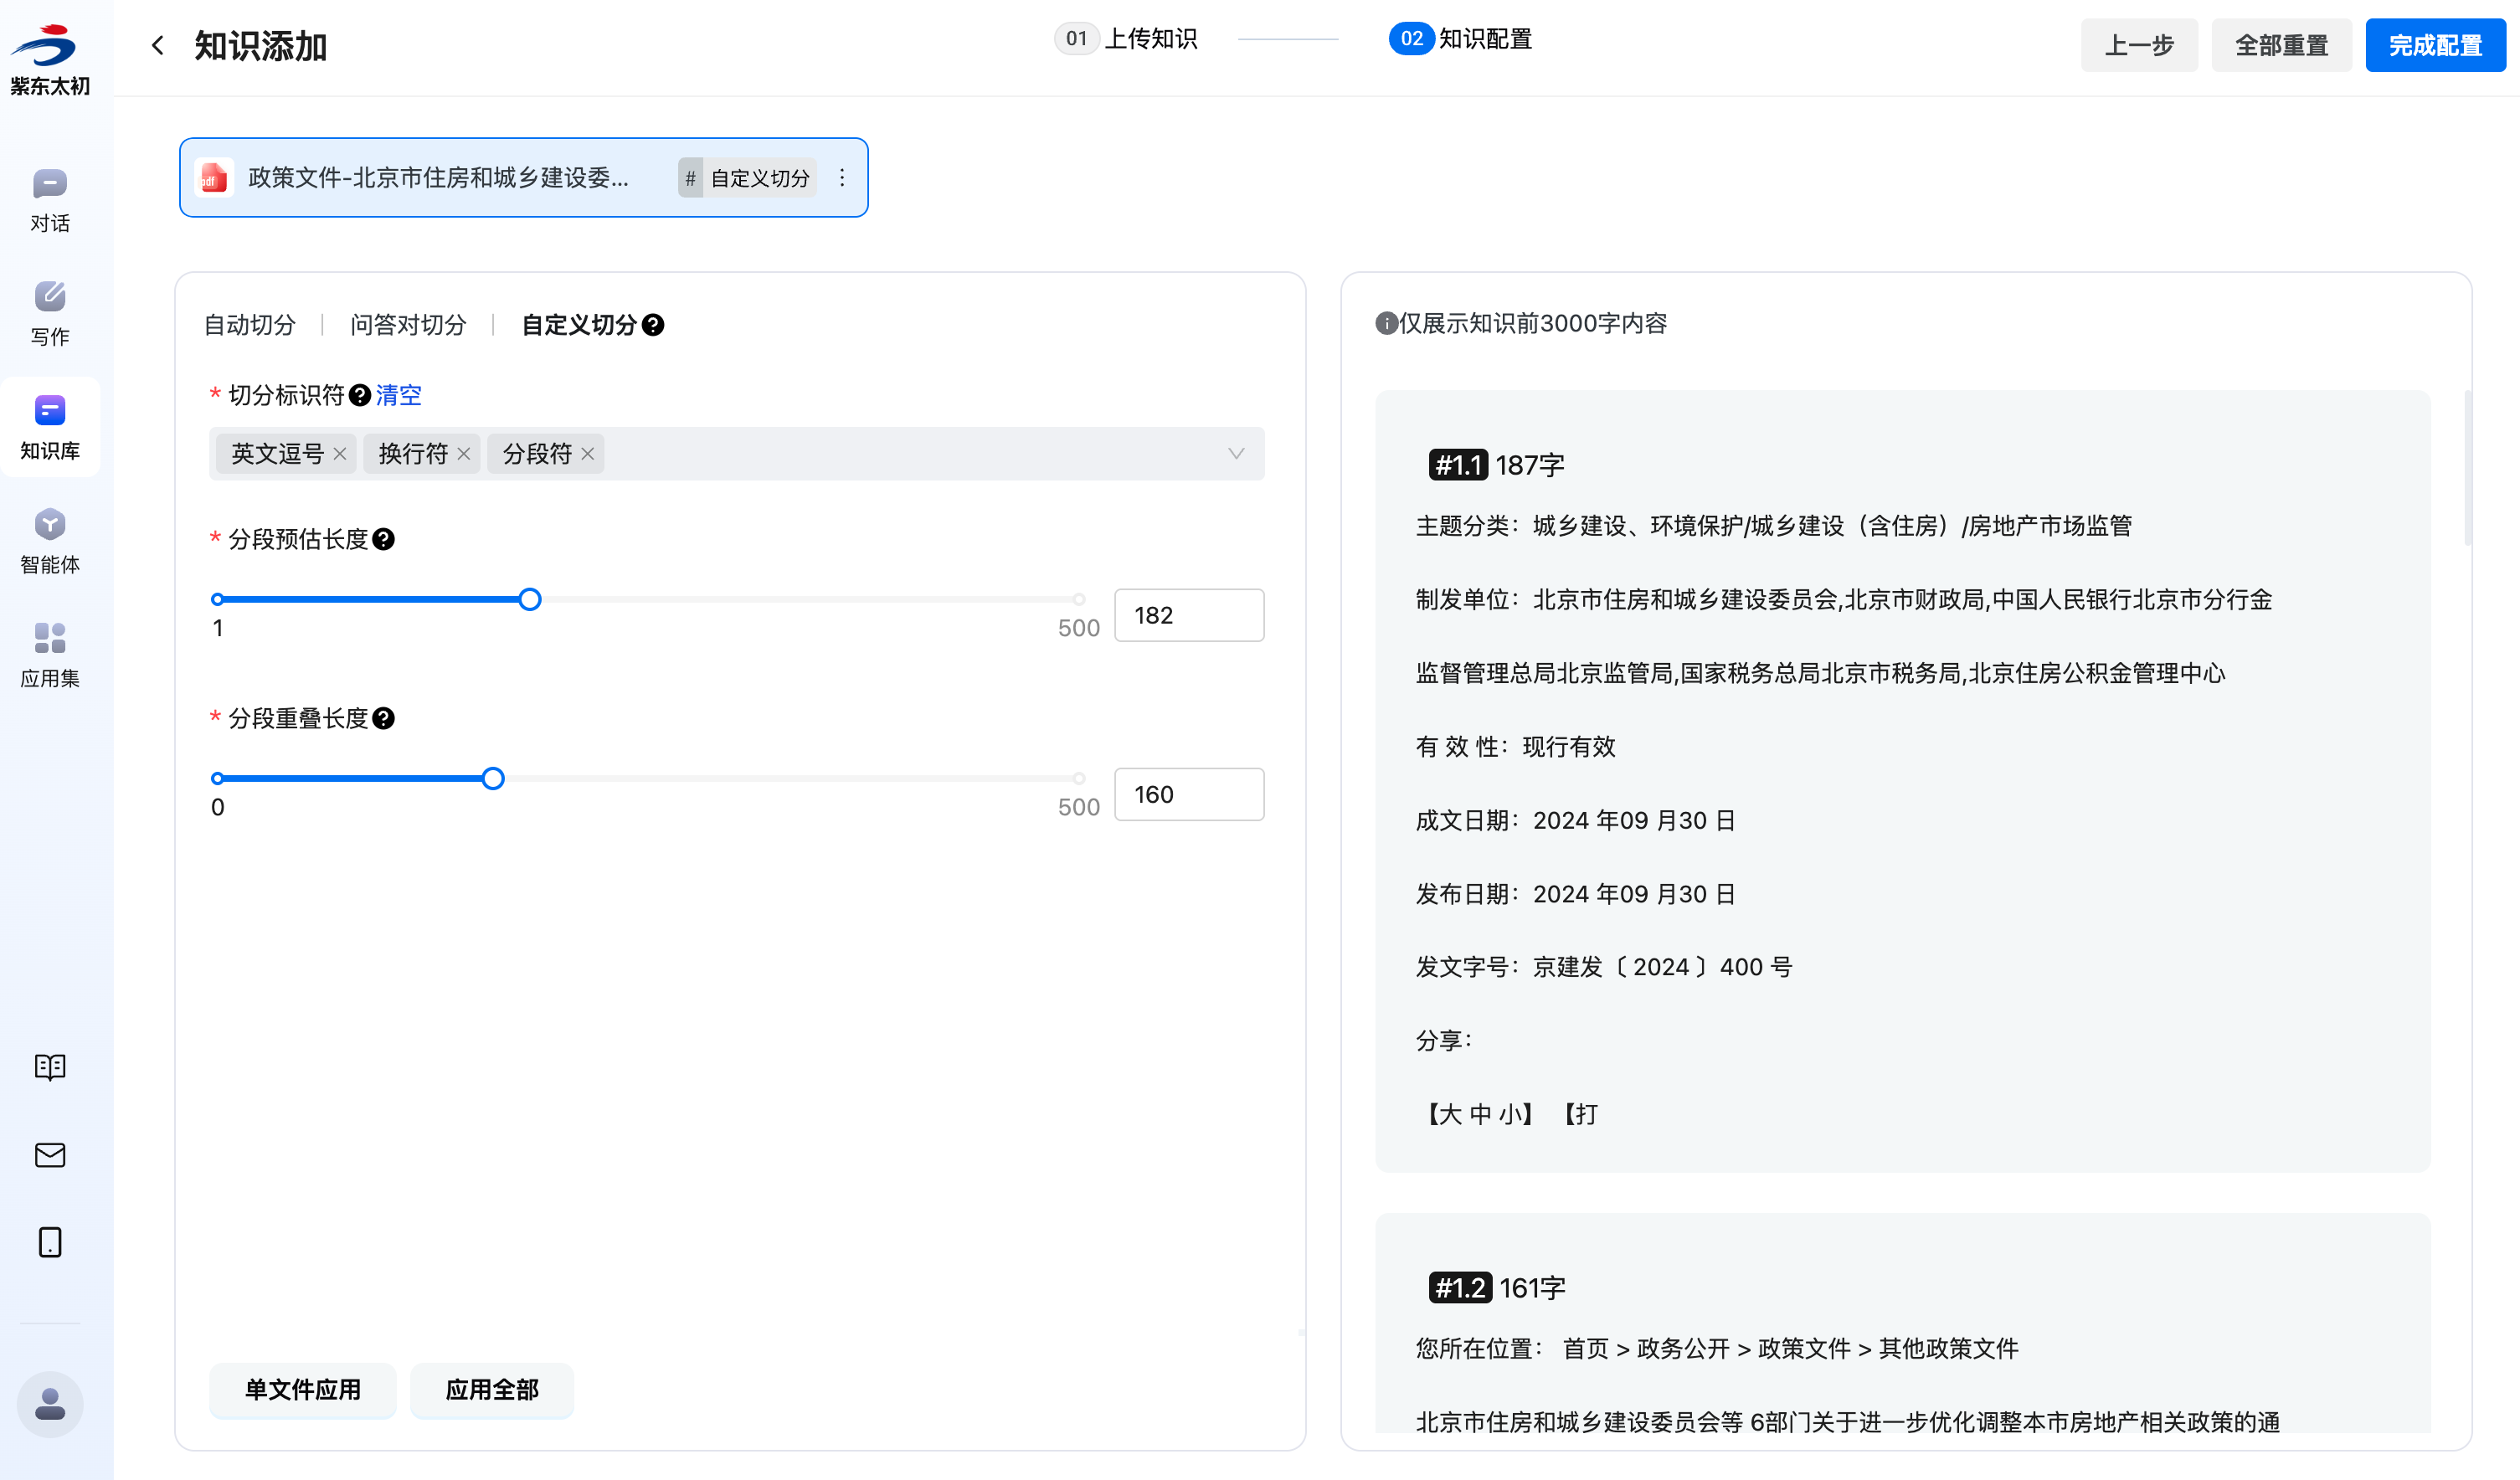
Task: Open the 知识库 knowledge base section
Action: point(50,428)
